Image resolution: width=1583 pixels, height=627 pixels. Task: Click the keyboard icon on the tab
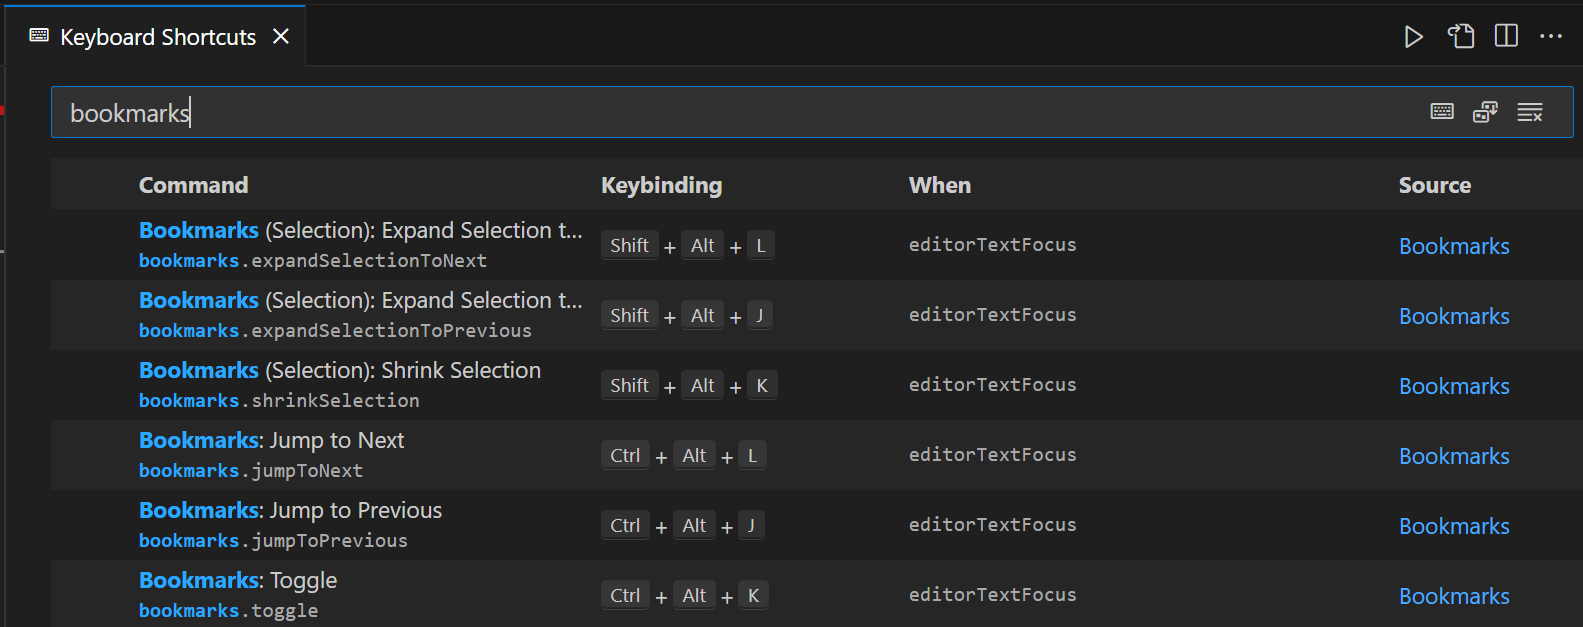(x=39, y=36)
